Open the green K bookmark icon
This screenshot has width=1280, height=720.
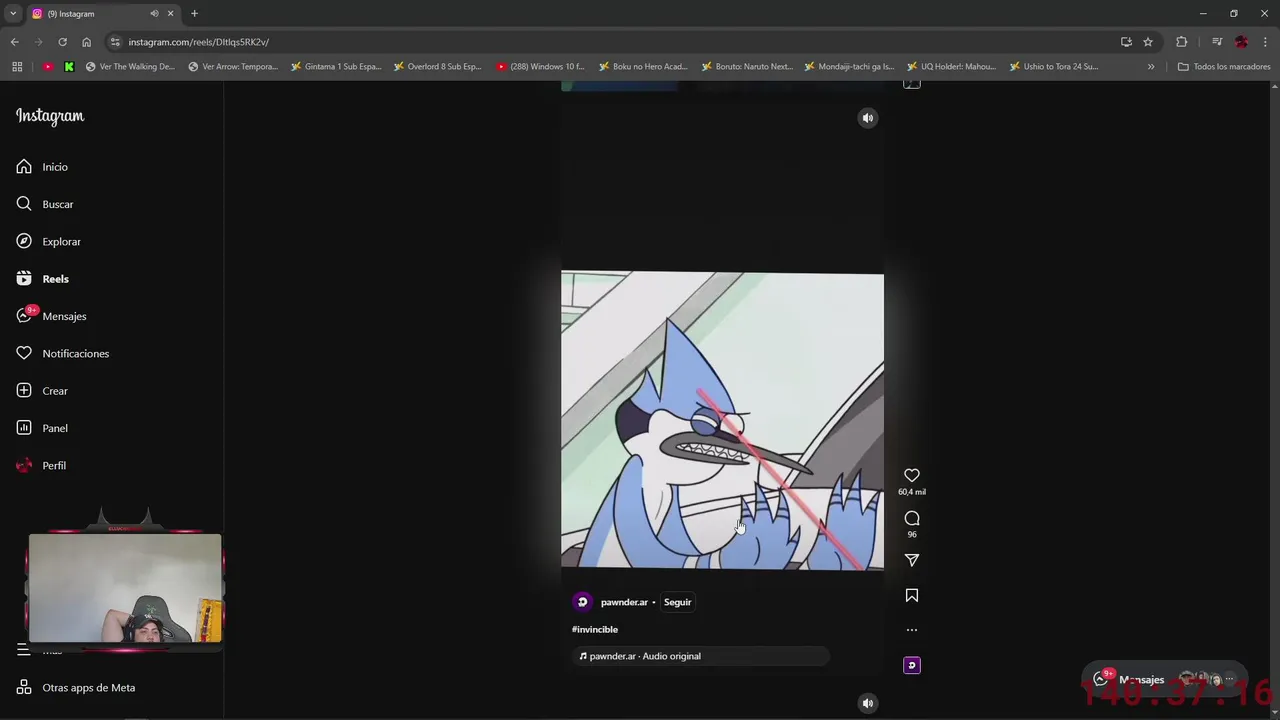[69, 67]
